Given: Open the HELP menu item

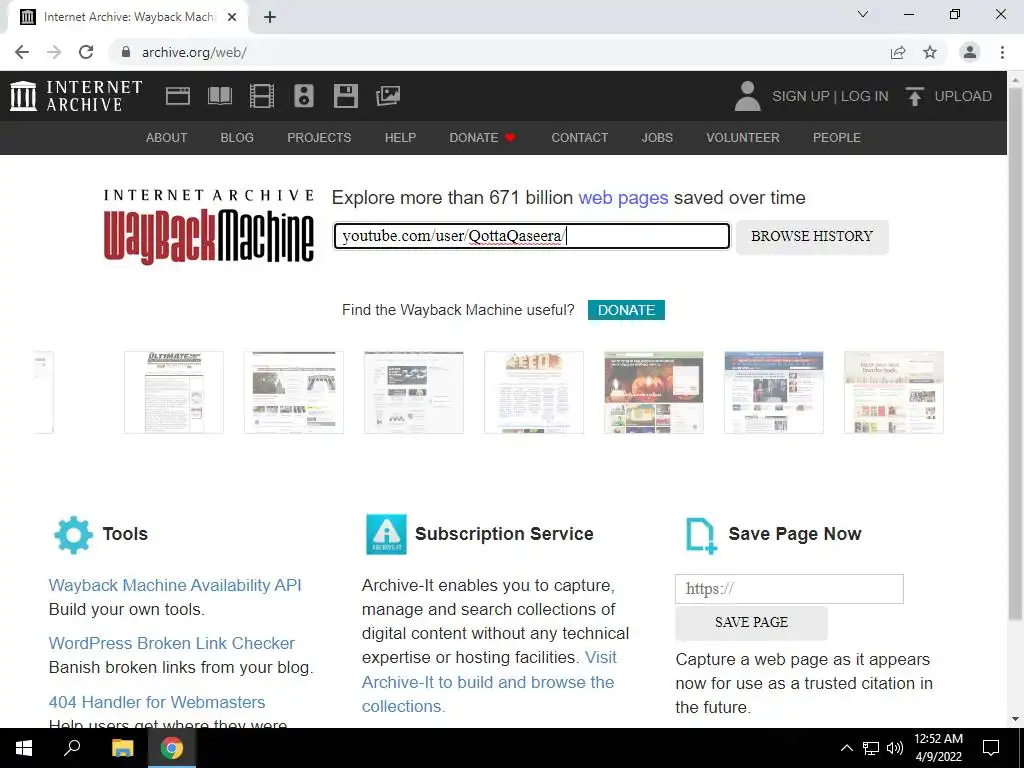Looking at the screenshot, I should click(x=400, y=138).
